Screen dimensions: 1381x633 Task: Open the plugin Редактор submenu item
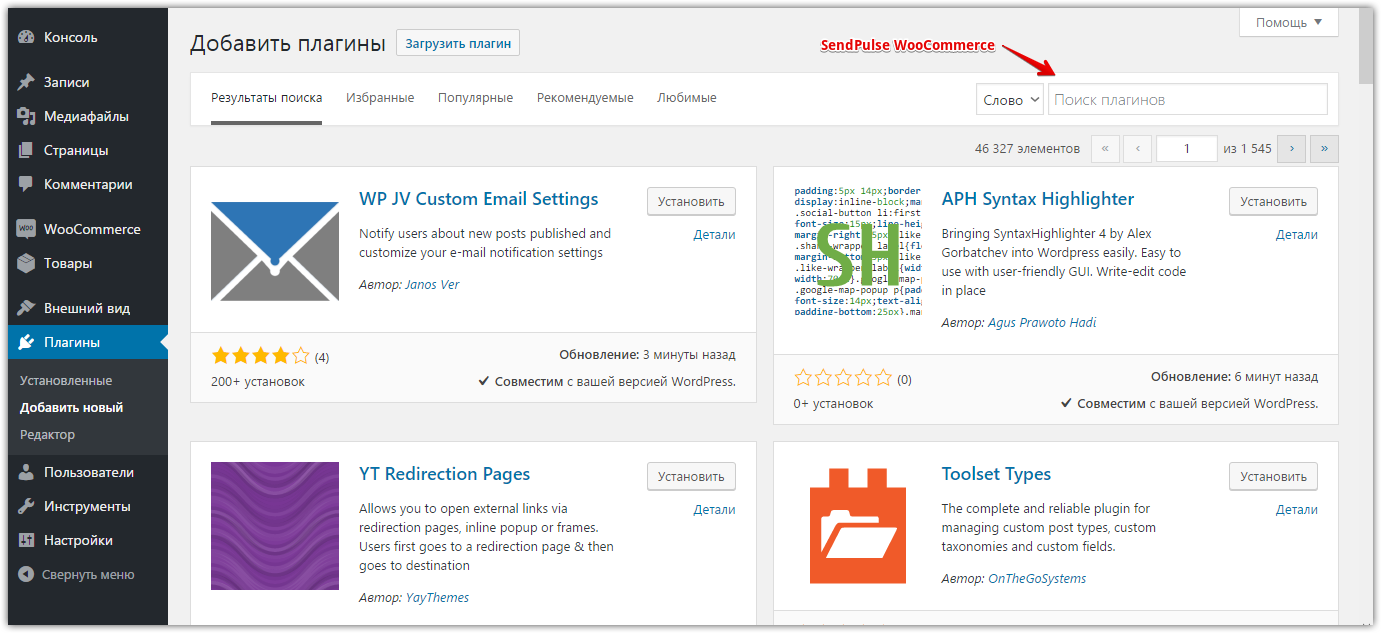tap(47, 435)
